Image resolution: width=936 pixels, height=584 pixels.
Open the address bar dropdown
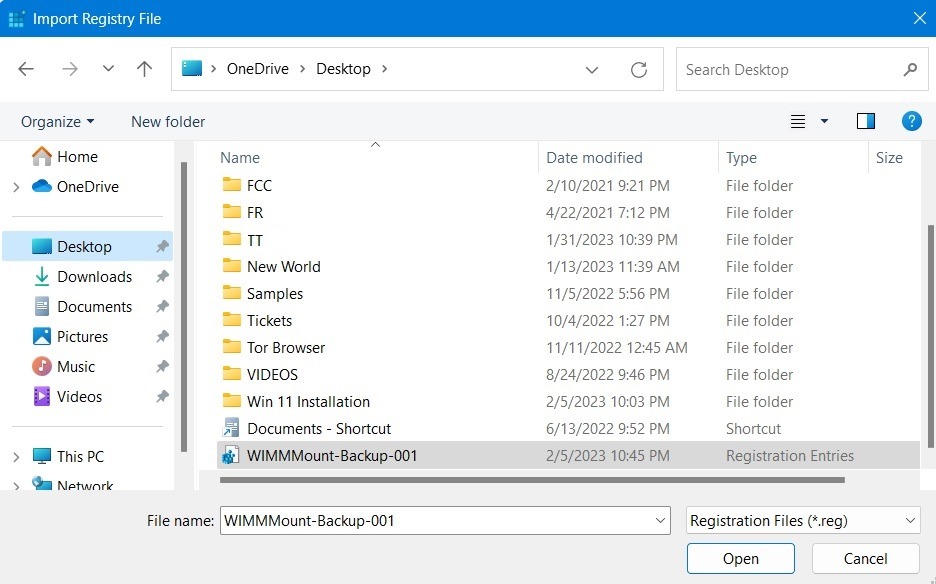pos(592,69)
